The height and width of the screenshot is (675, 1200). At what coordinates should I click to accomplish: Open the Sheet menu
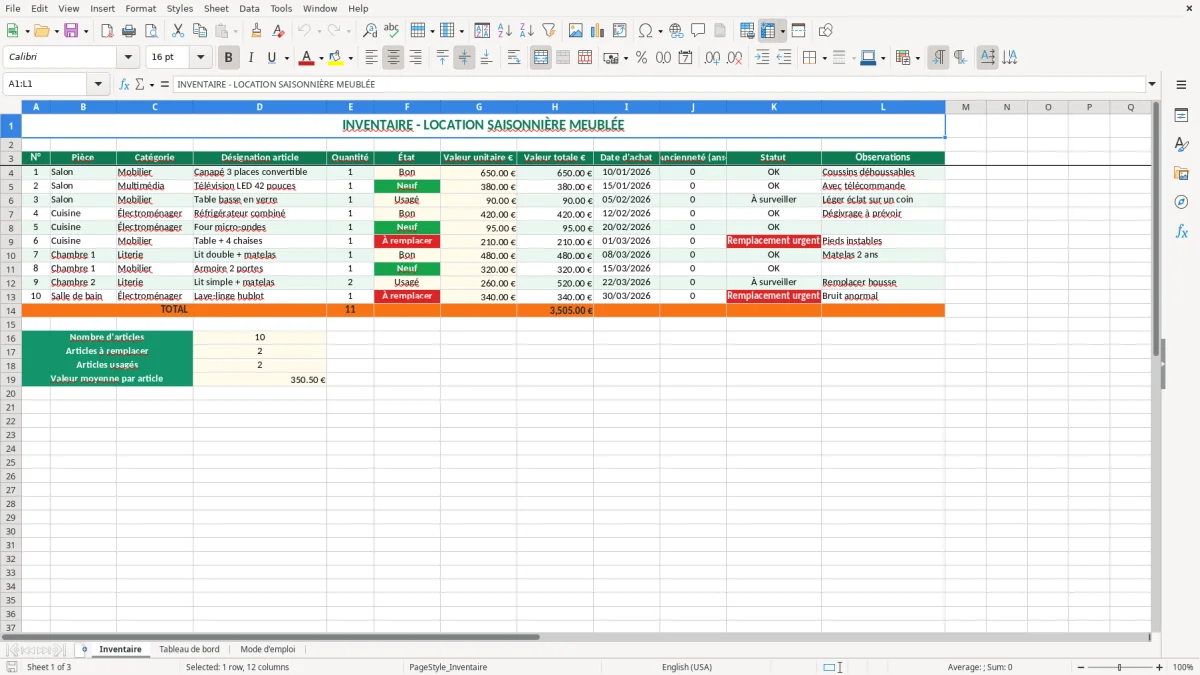216,8
